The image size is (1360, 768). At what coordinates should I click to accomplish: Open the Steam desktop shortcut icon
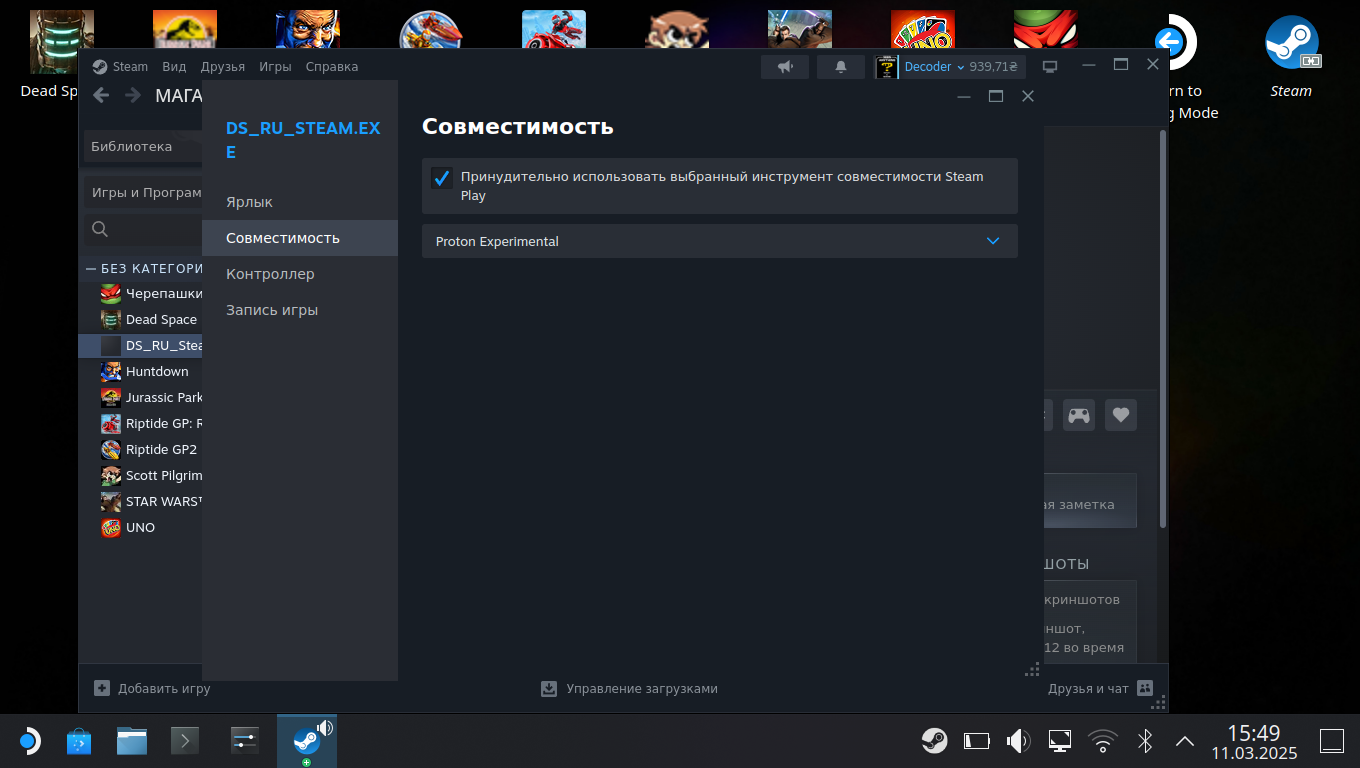pyautogui.click(x=1291, y=56)
